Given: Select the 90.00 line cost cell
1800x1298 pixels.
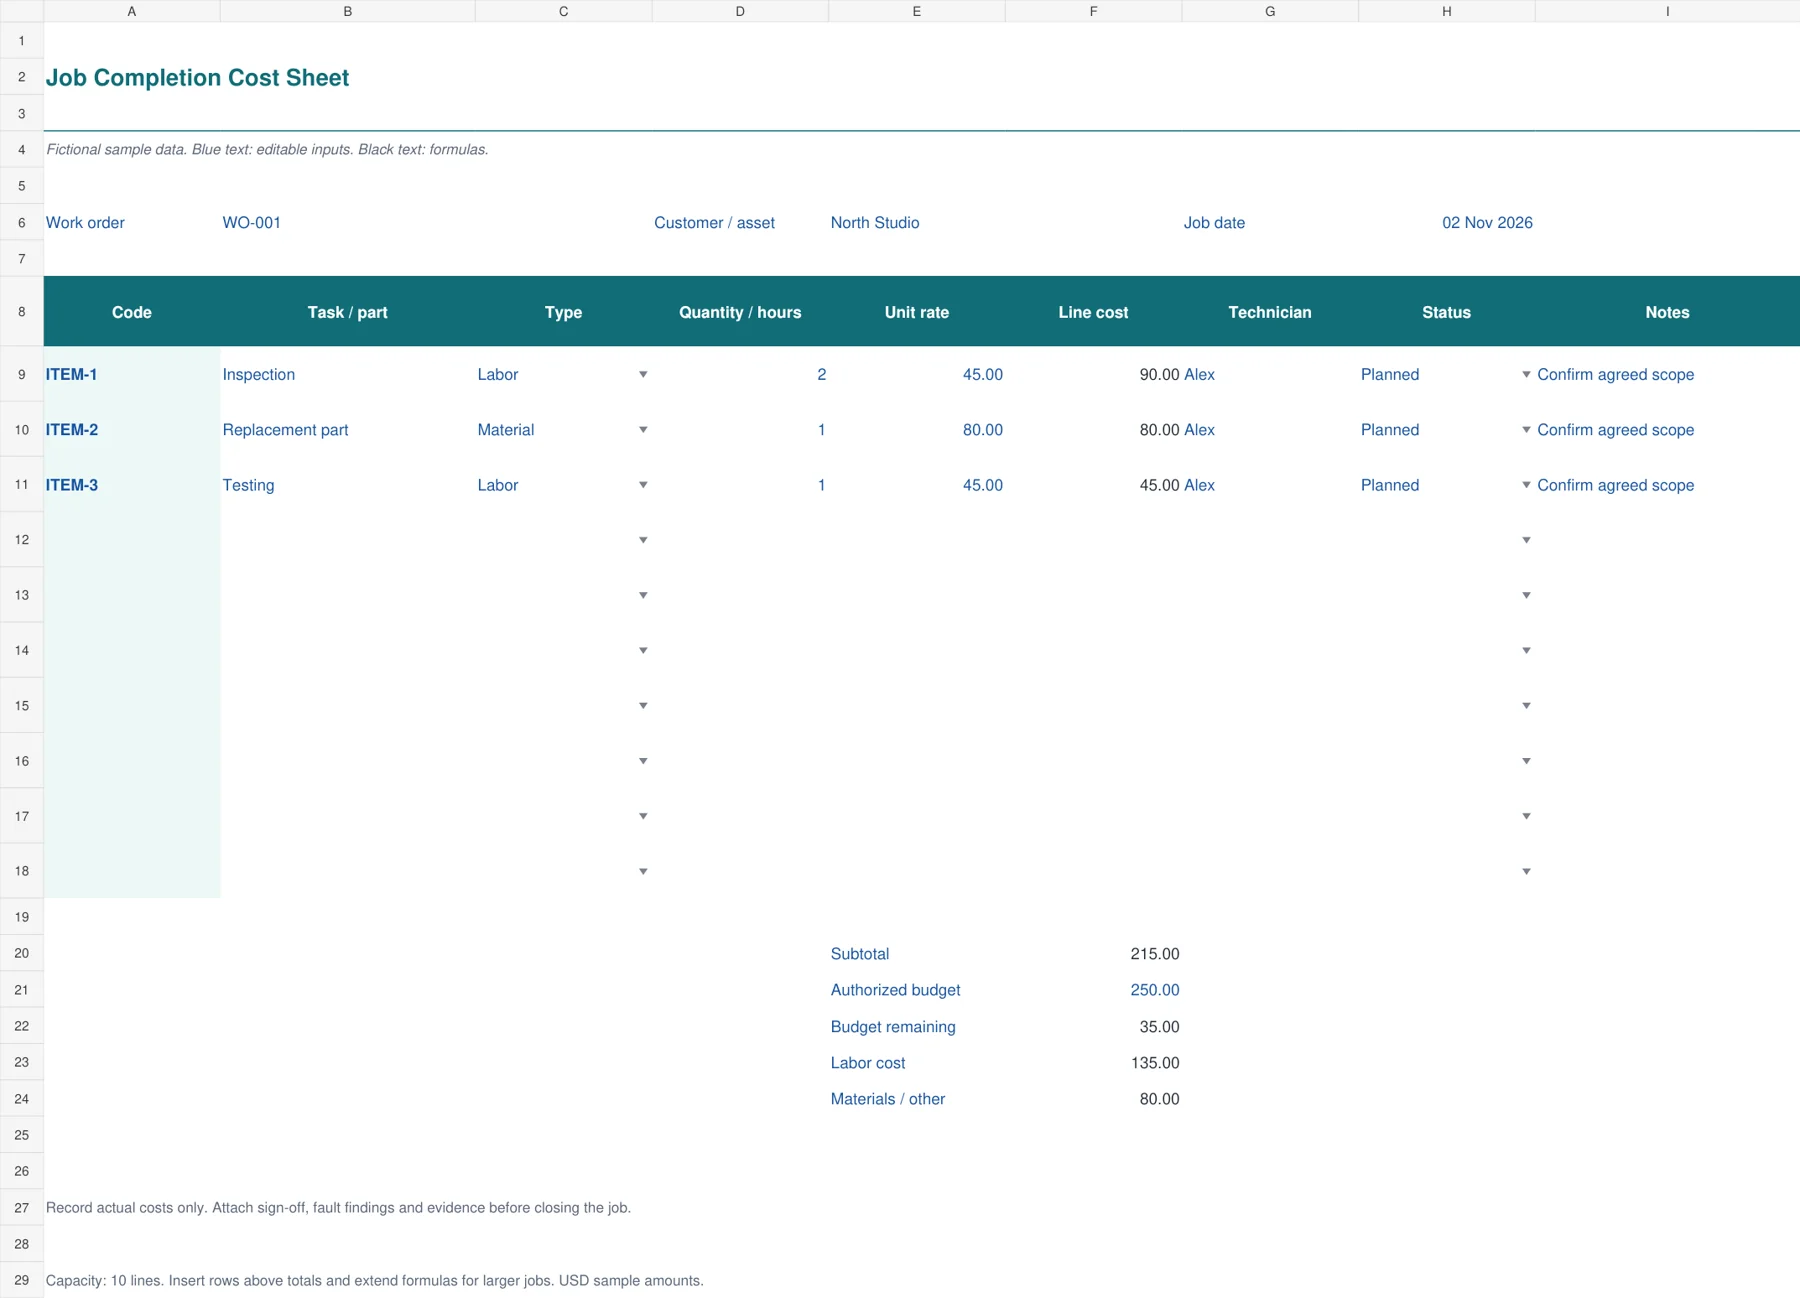Looking at the screenshot, I should [x=1093, y=375].
